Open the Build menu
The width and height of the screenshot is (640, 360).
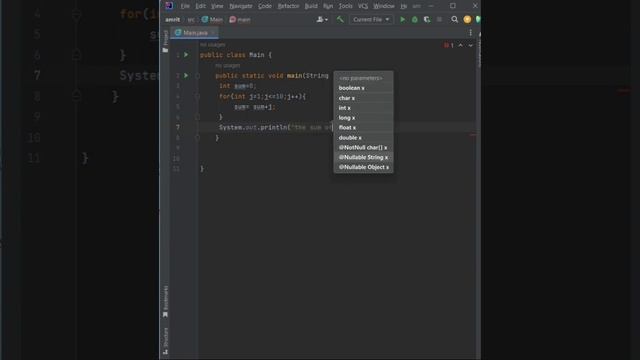click(x=311, y=6)
